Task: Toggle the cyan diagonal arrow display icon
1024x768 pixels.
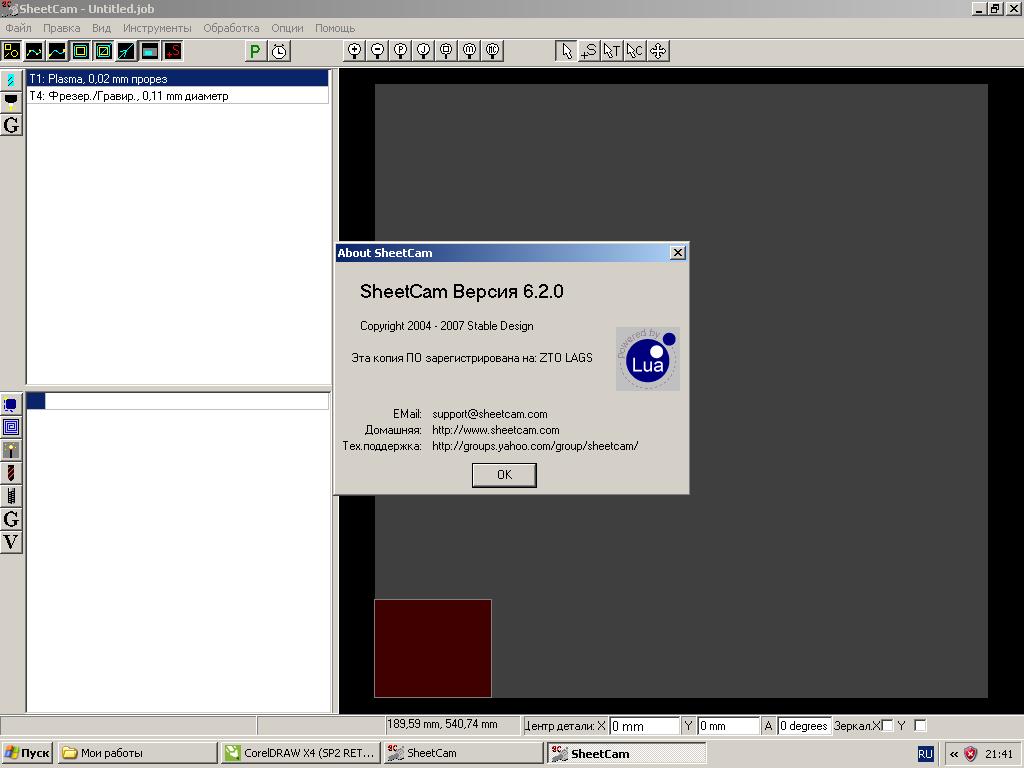Action: [127, 51]
